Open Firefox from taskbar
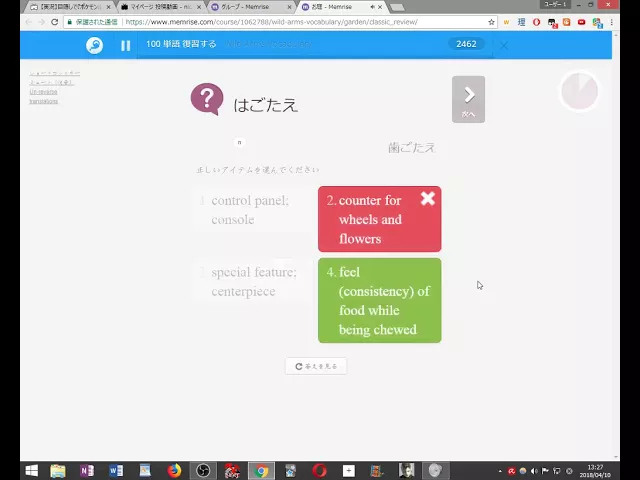Image resolution: width=640 pixels, height=480 pixels. (174, 471)
